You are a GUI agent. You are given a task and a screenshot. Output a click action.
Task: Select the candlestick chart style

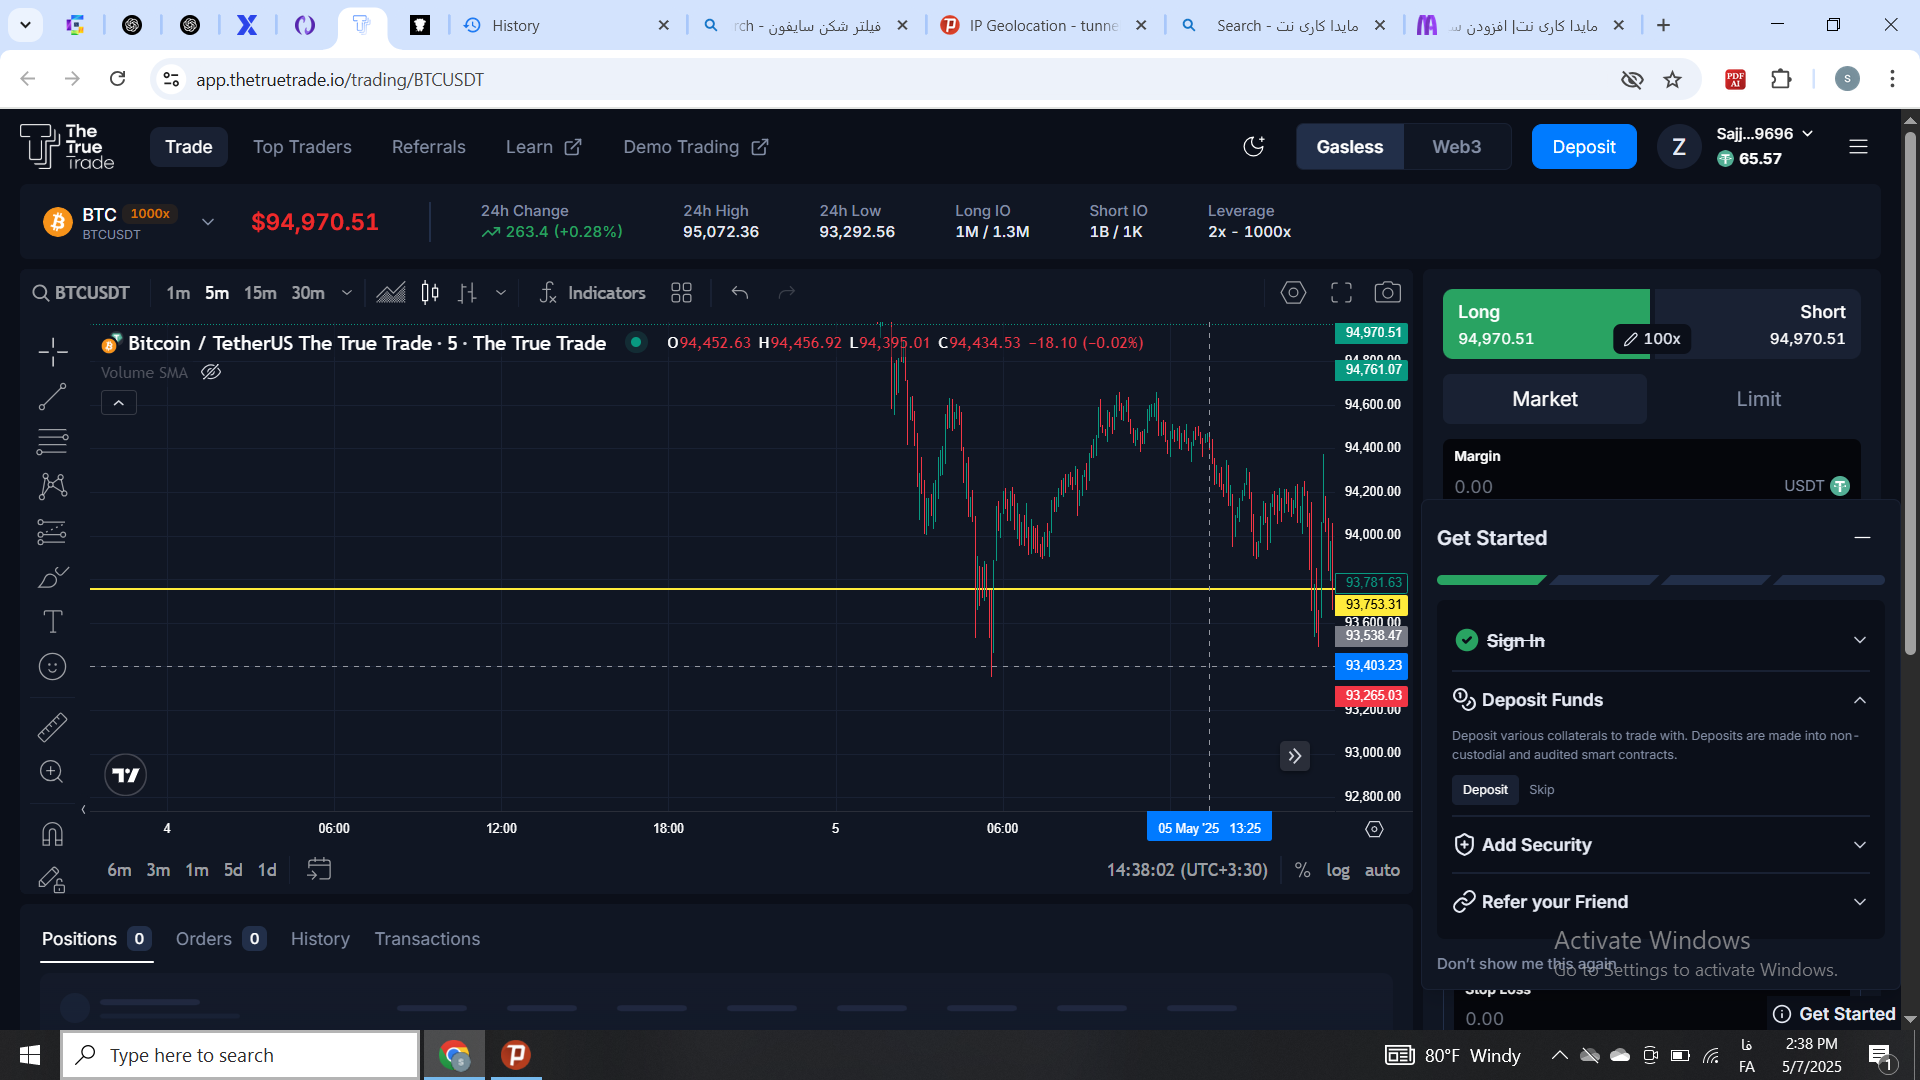tap(430, 292)
